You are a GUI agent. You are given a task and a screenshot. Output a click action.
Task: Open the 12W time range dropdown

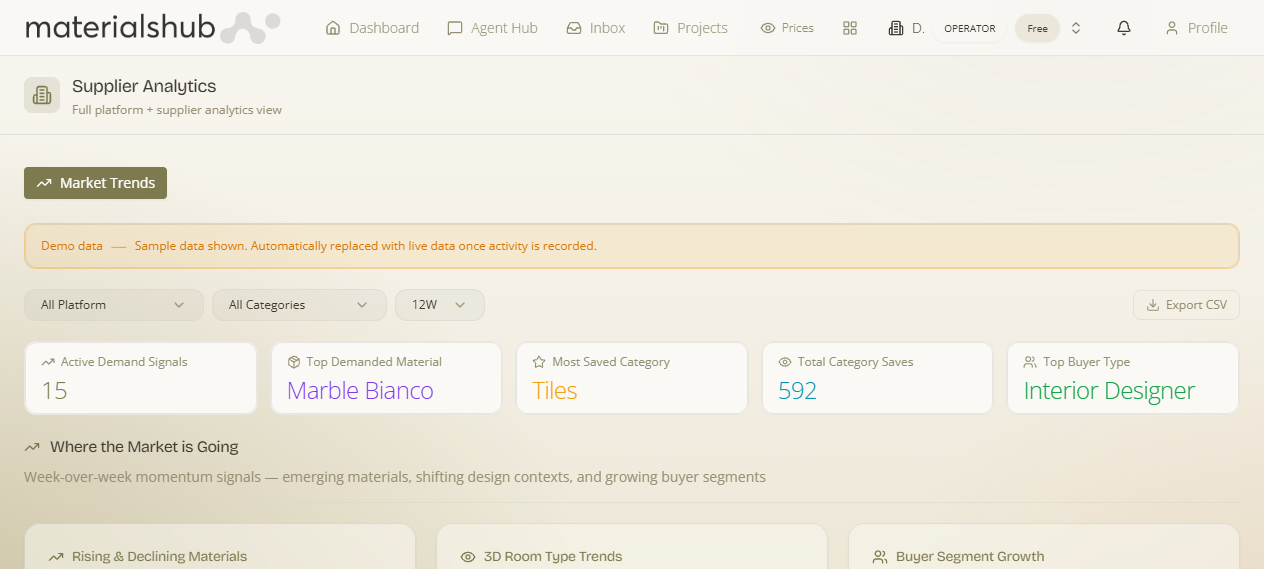click(440, 305)
